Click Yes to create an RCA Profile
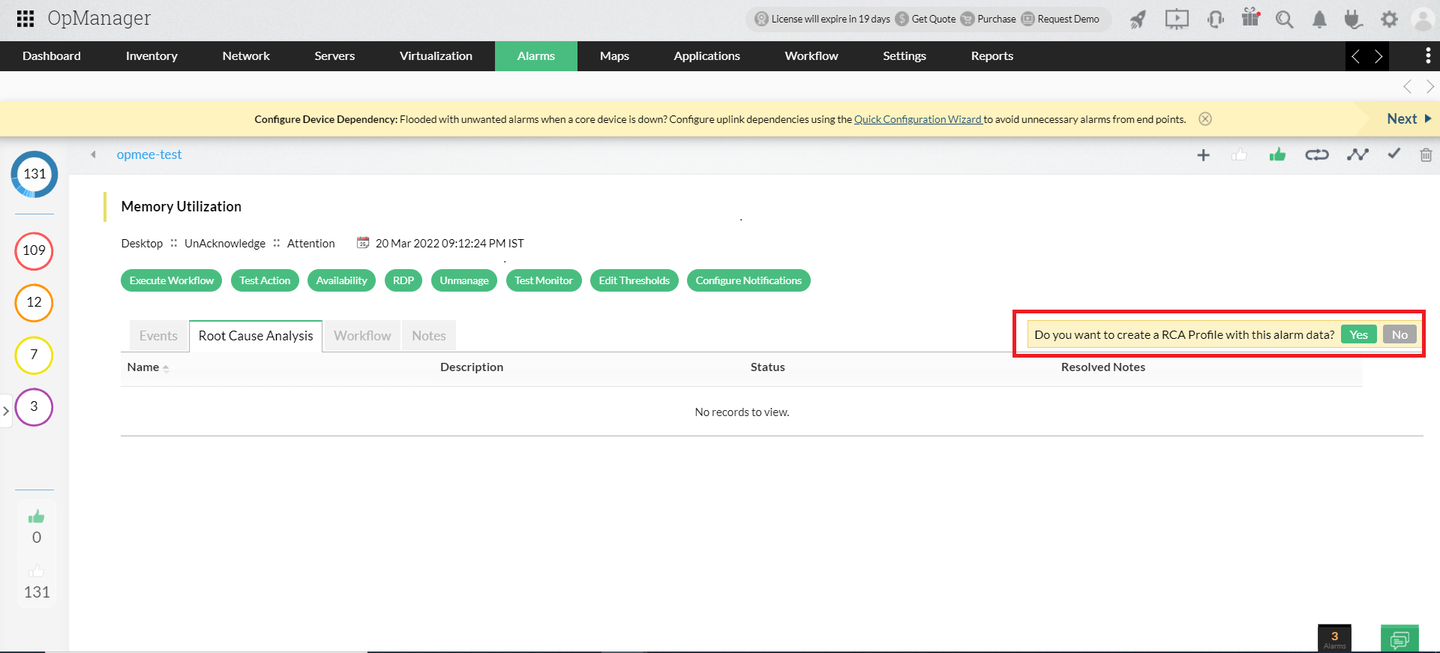This screenshot has width=1440, height=653. coord(1358,334)
